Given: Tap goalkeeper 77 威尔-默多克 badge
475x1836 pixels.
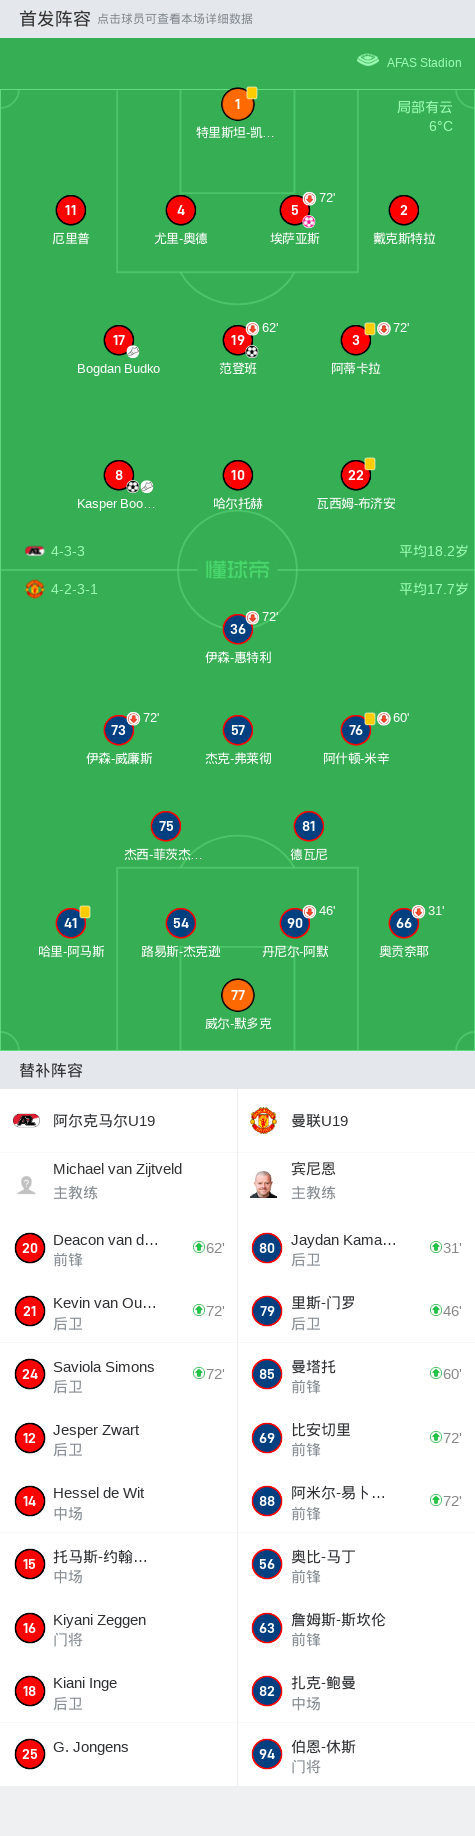Looking at the screenshot, I should click(x=237, y=995).
